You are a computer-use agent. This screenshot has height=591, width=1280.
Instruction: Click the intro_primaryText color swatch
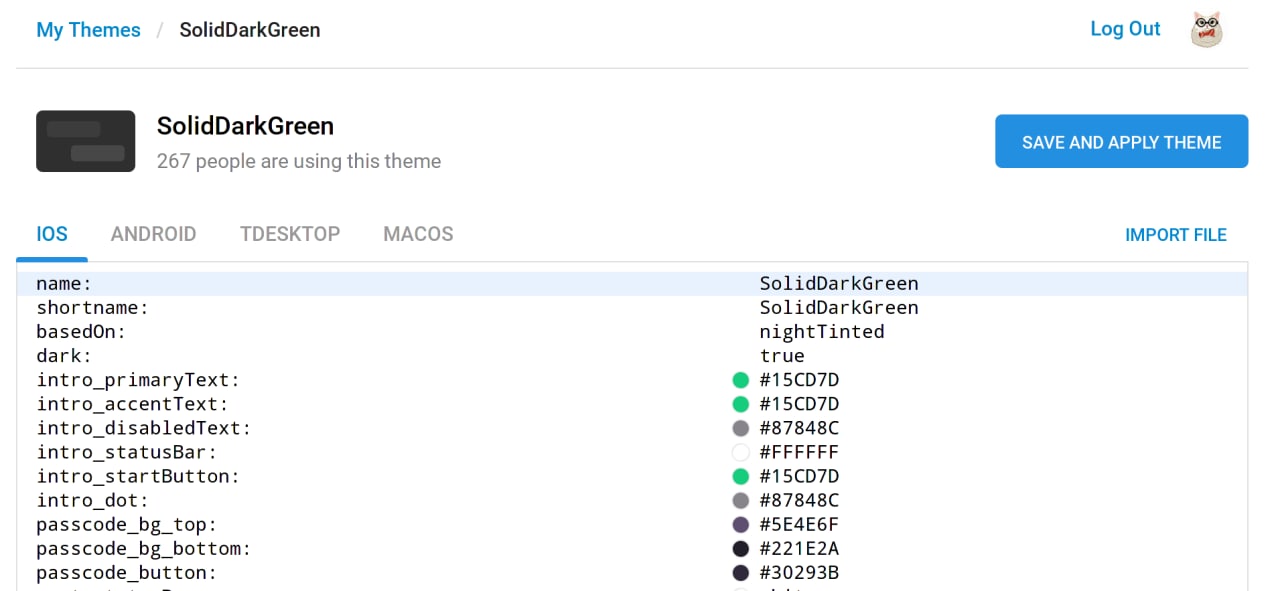click(x=741, y=380)
